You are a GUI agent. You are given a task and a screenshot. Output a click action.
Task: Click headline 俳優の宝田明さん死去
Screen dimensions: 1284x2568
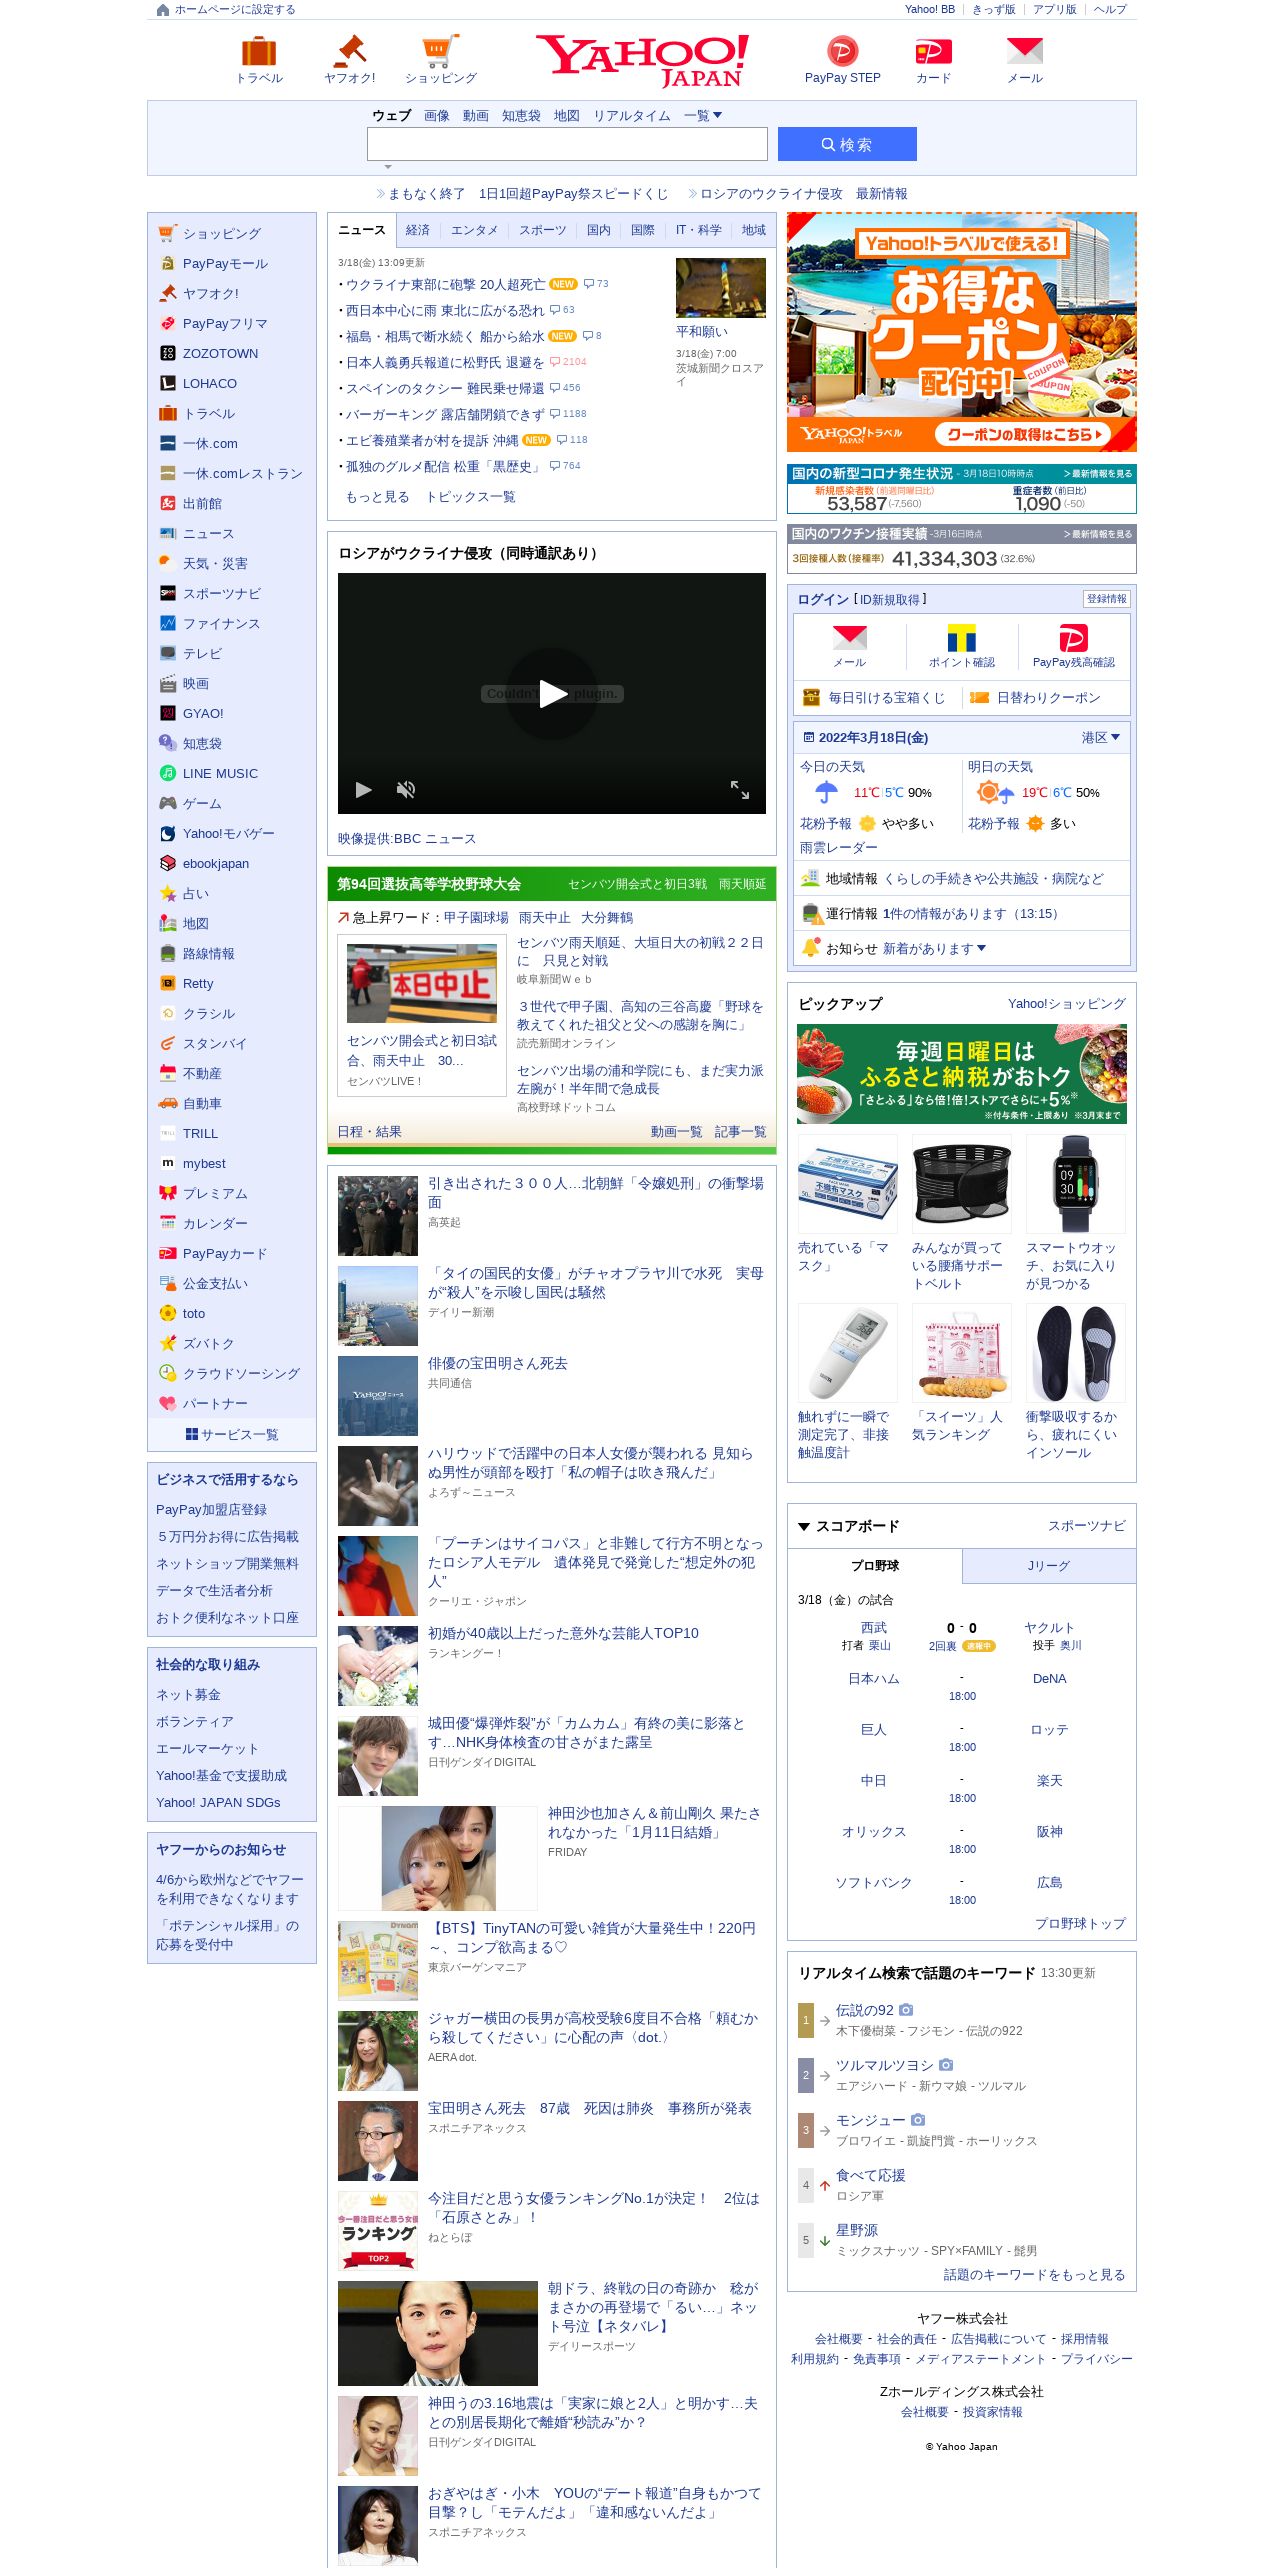pos(498,1364)
